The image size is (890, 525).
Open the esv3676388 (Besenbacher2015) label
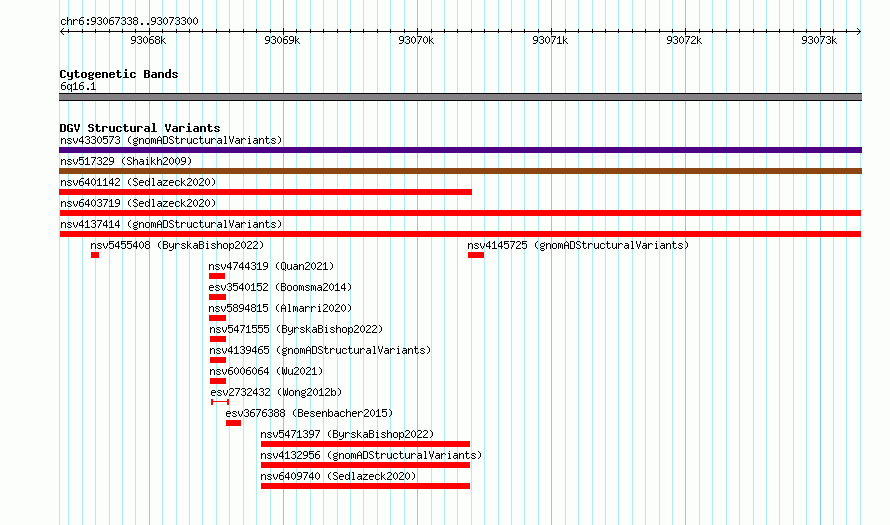click(309, 413)
